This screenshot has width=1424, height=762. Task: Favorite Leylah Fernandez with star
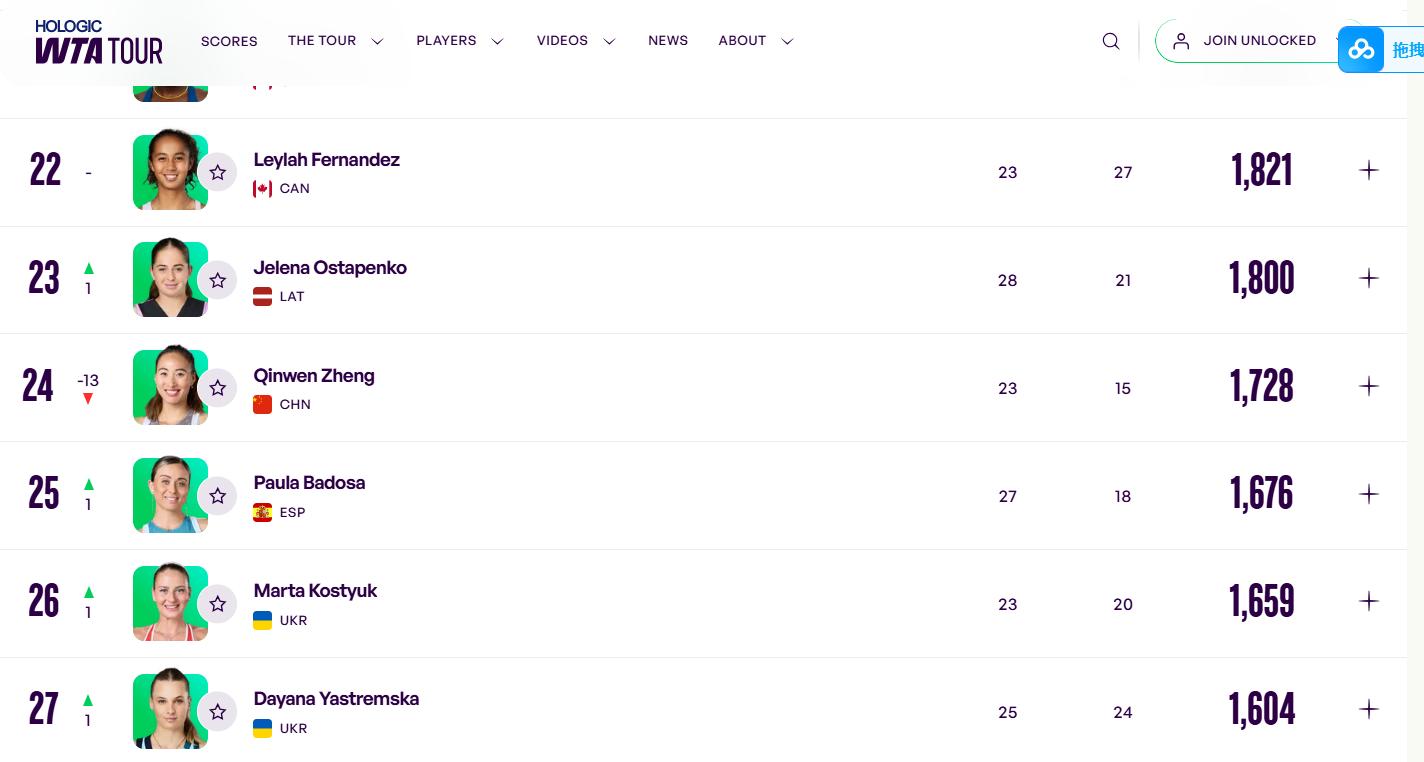217,172
